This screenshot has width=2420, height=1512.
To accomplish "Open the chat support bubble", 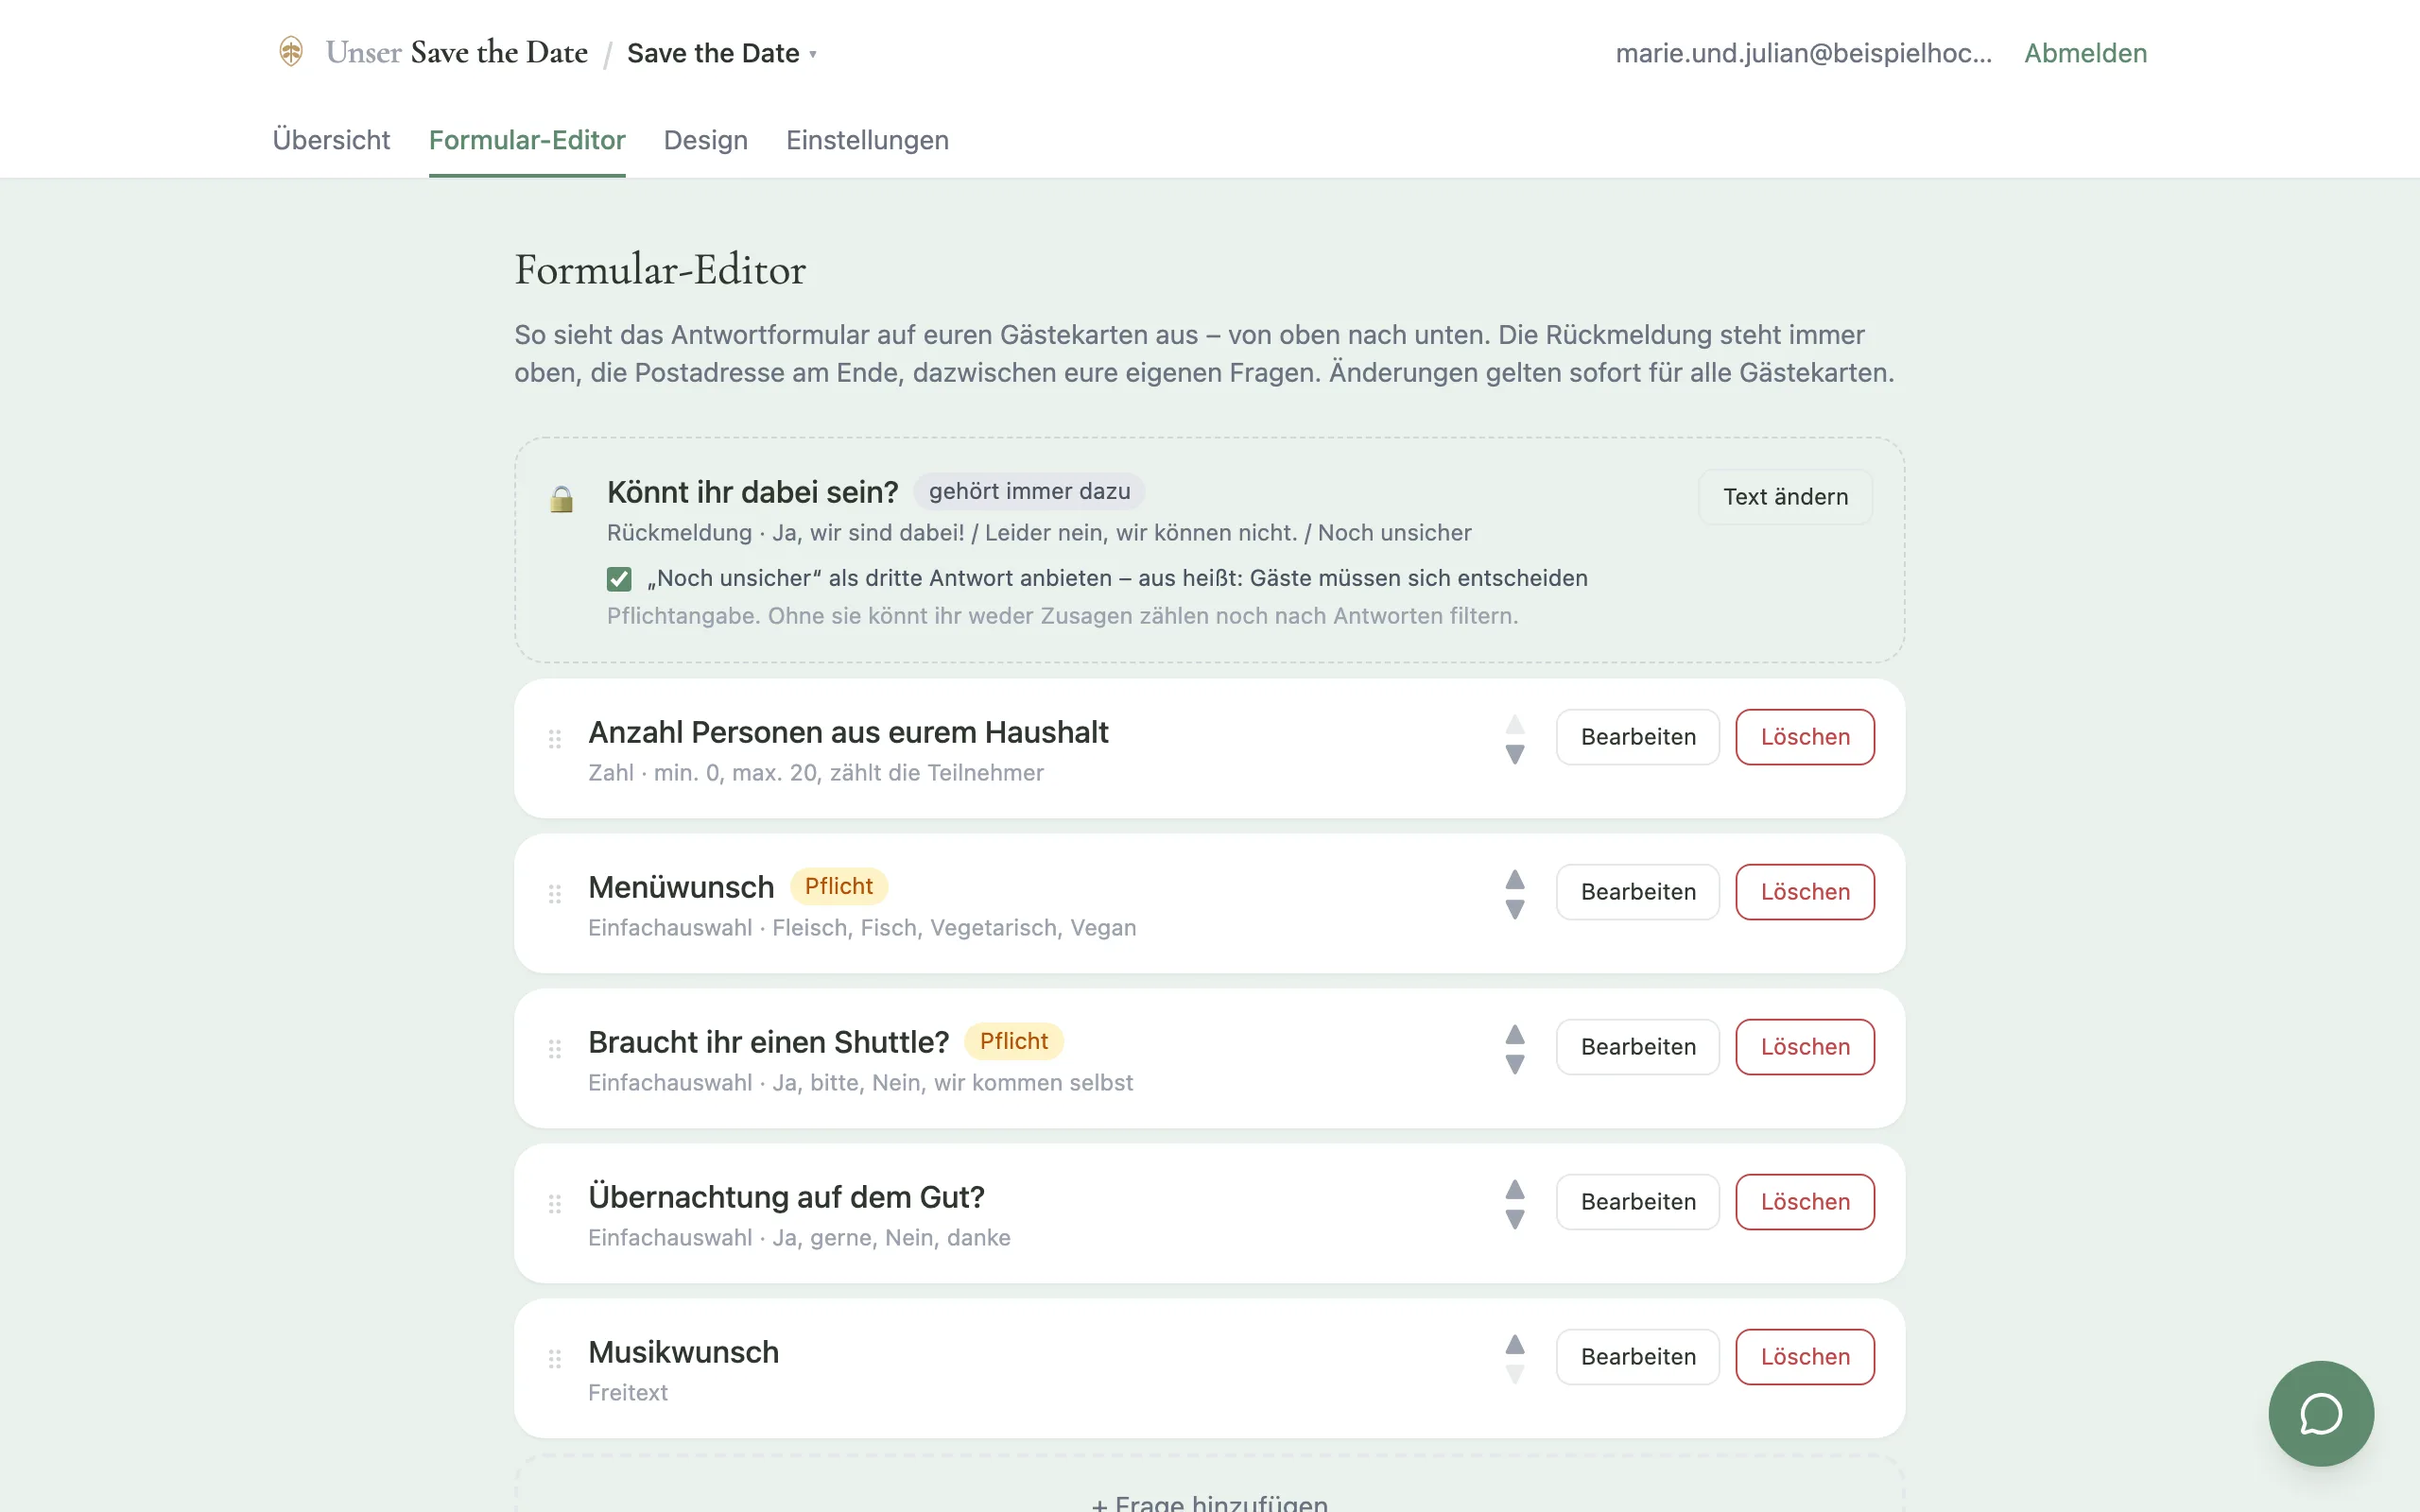I will coord(2320,1412).
